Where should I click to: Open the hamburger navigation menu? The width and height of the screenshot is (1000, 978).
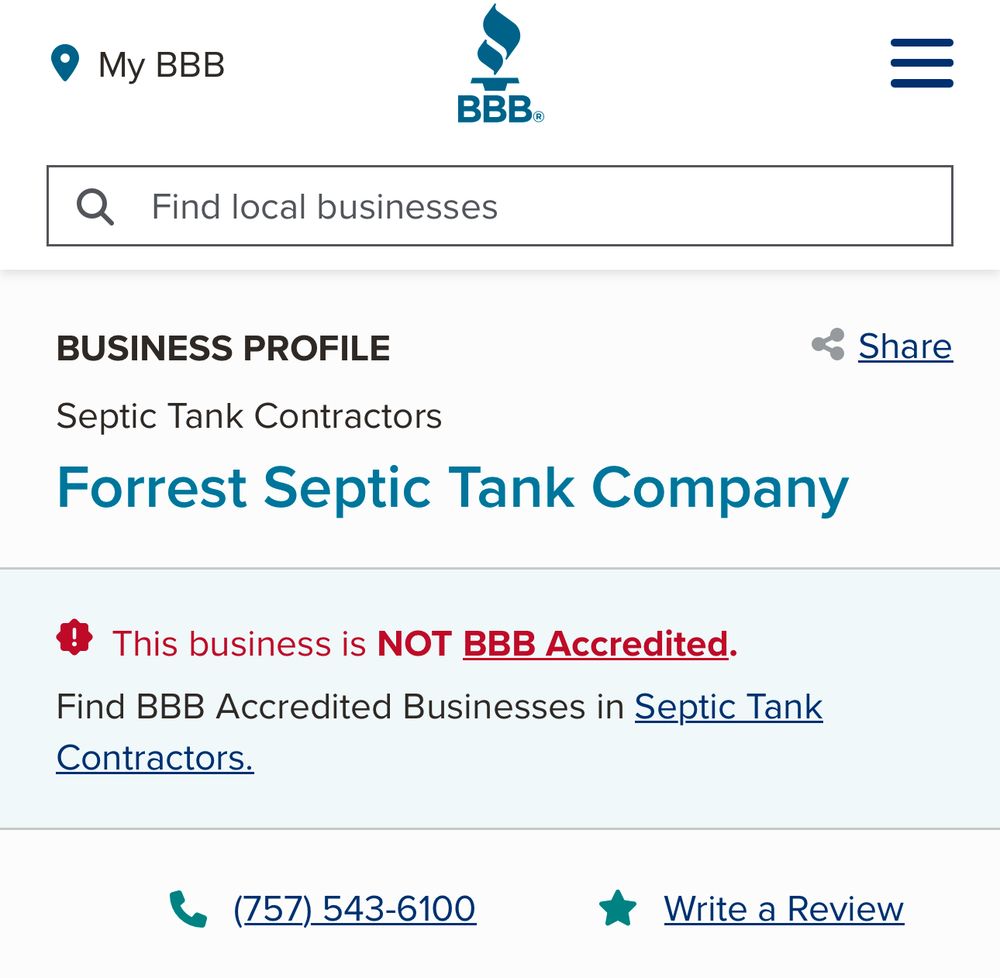click(x=921, y=63)
